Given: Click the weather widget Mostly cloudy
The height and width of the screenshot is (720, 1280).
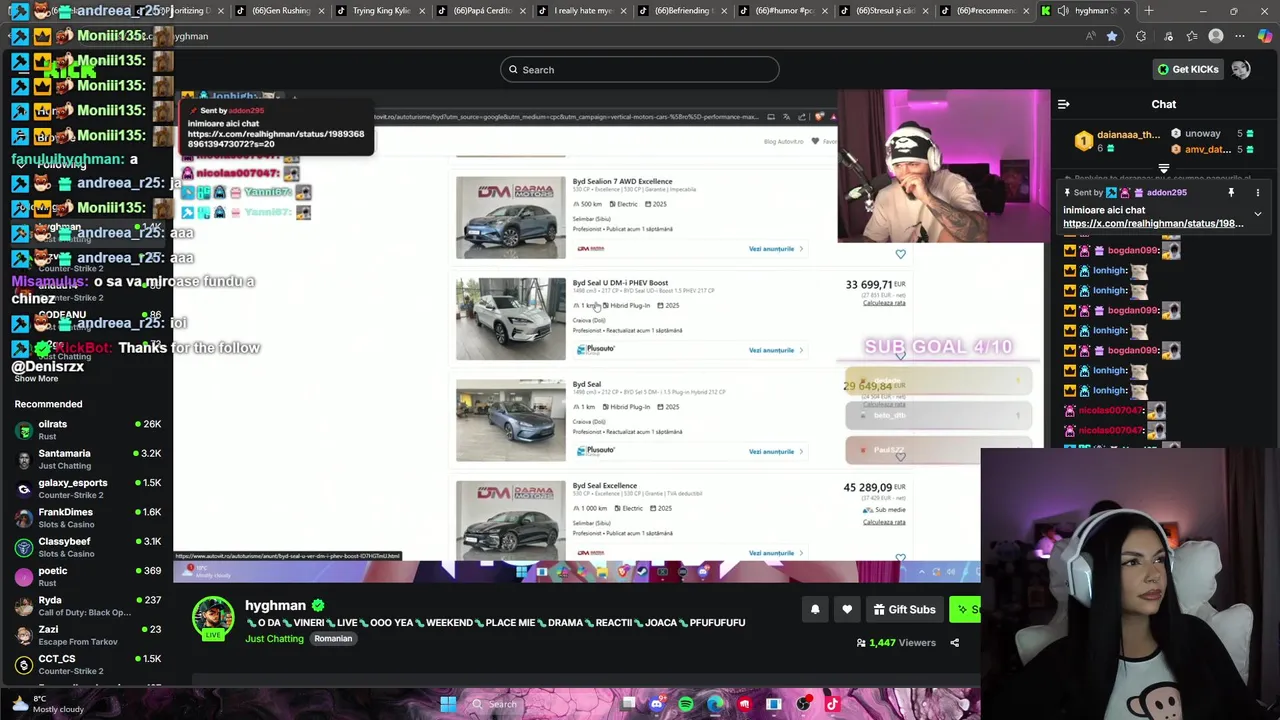Looking at the screenshot, I should click(47, 704).
